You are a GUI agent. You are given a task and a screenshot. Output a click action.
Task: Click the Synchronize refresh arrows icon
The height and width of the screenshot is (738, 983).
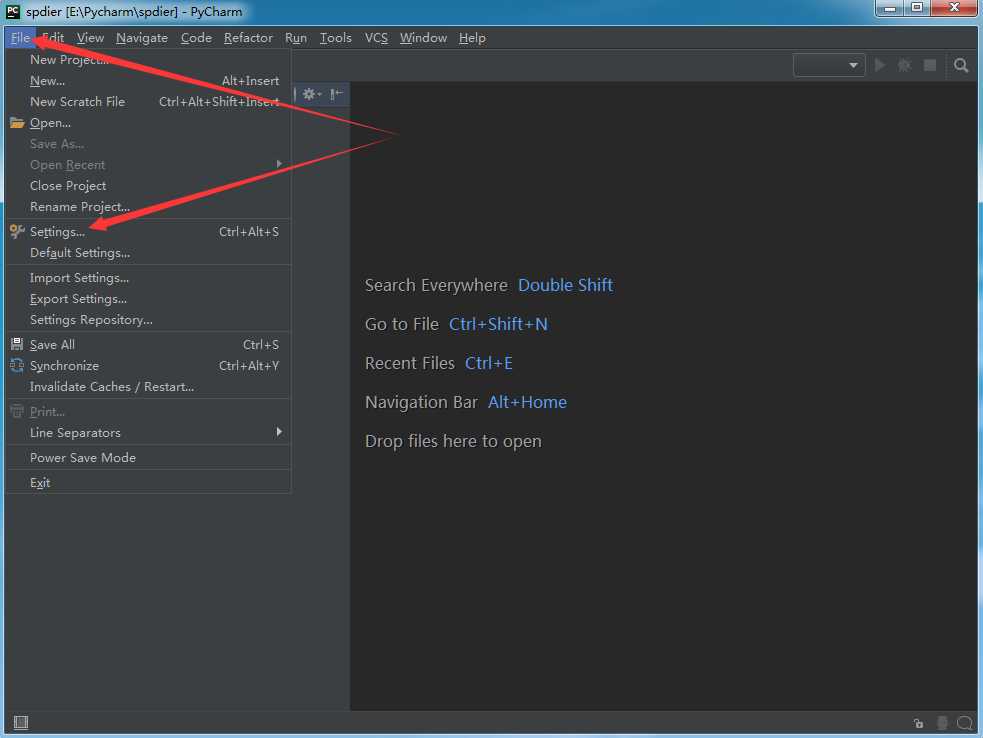click(x=17, y=366)
